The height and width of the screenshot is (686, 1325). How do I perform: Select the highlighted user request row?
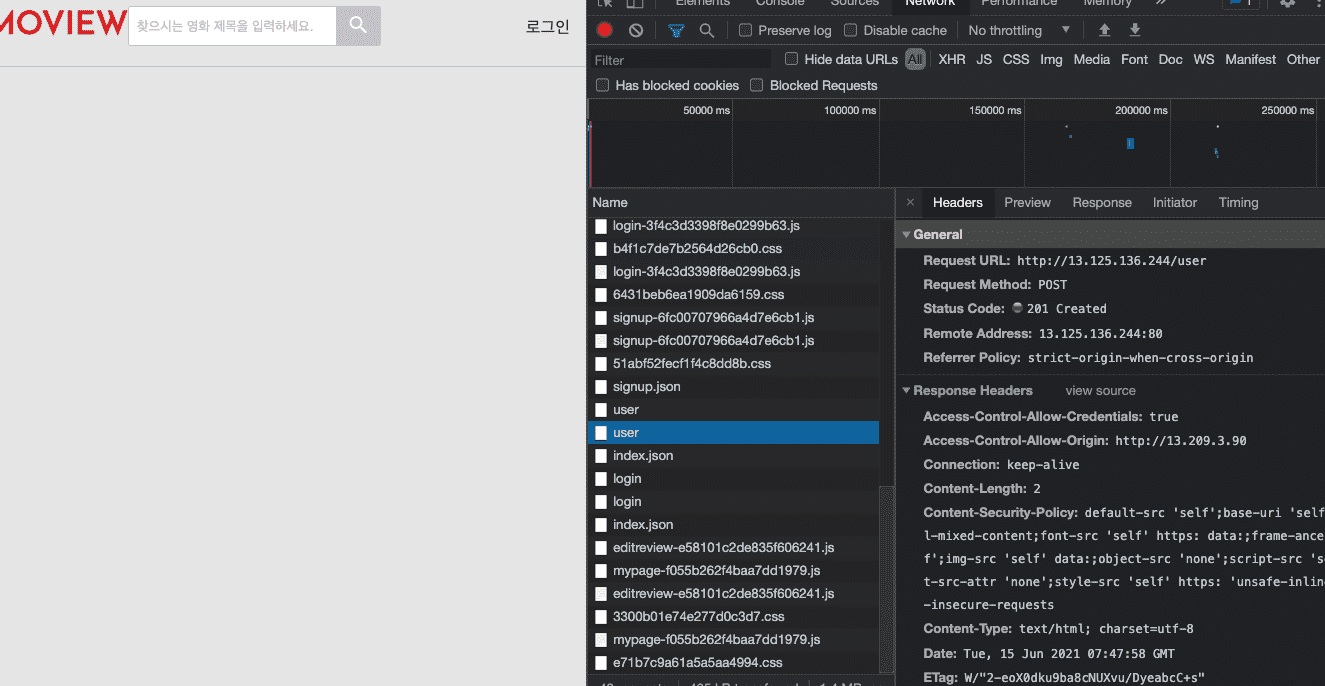coord(733,433)
